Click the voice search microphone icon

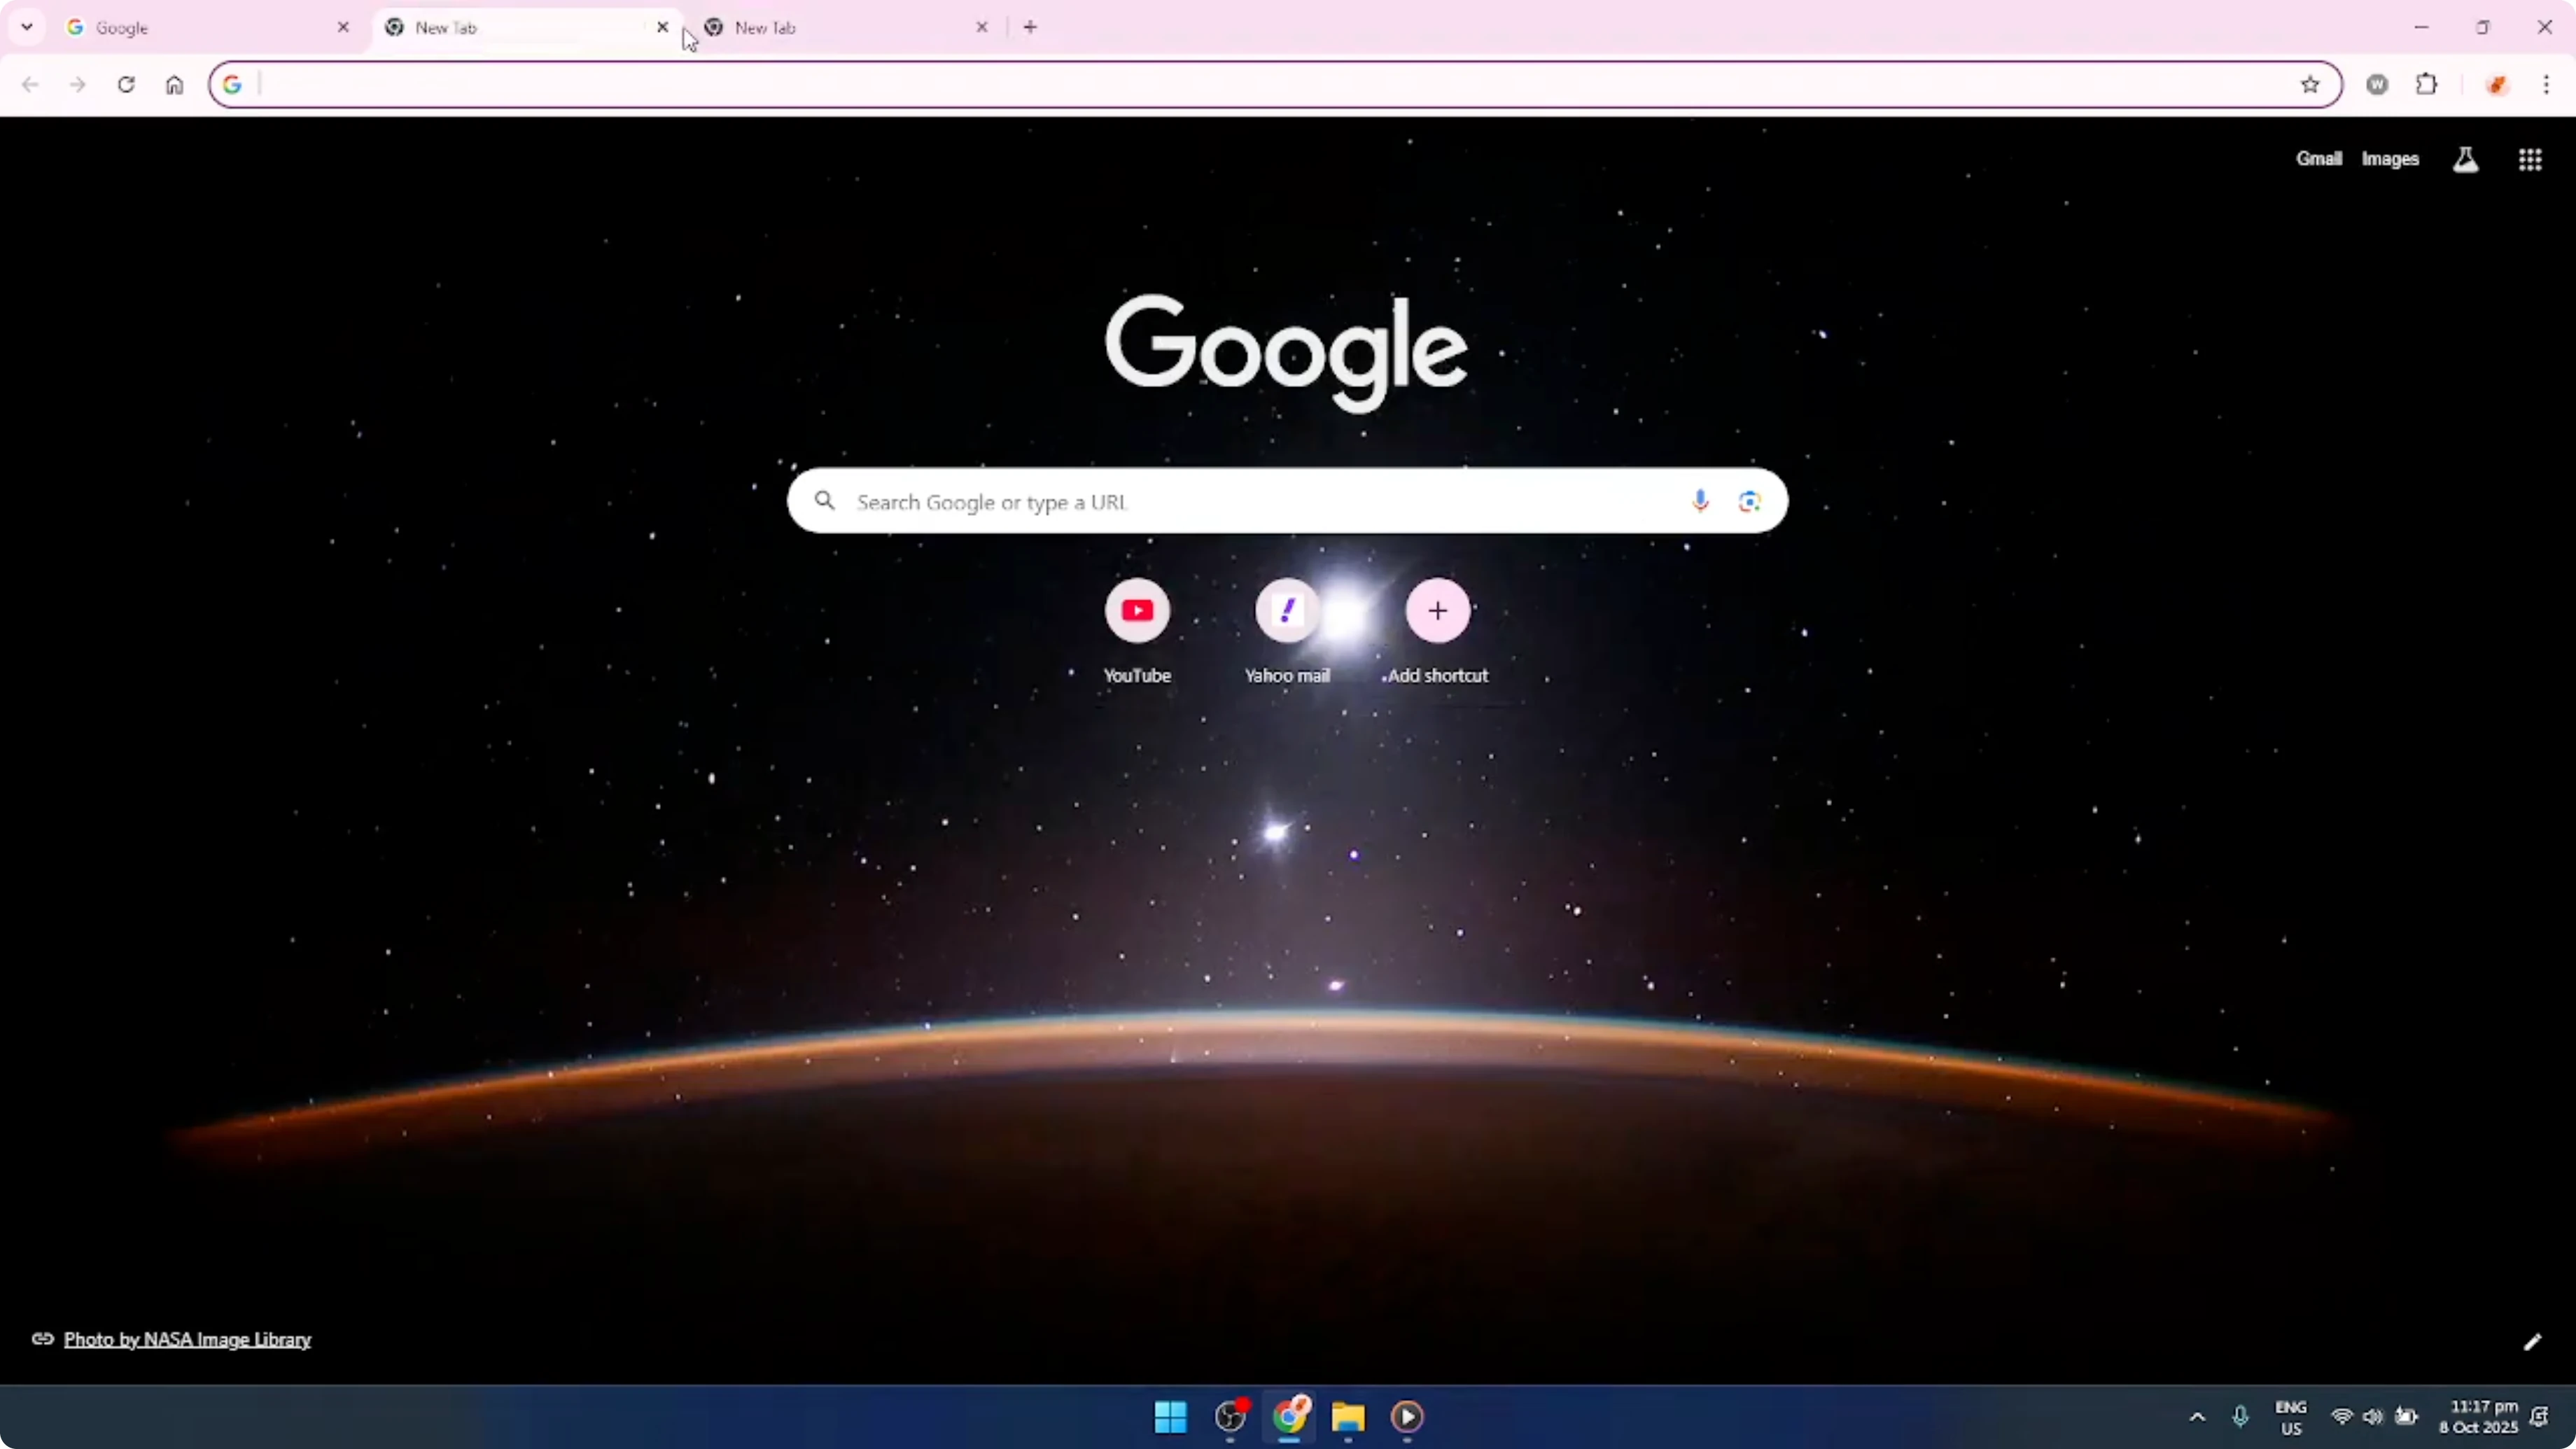point(1701,501)
